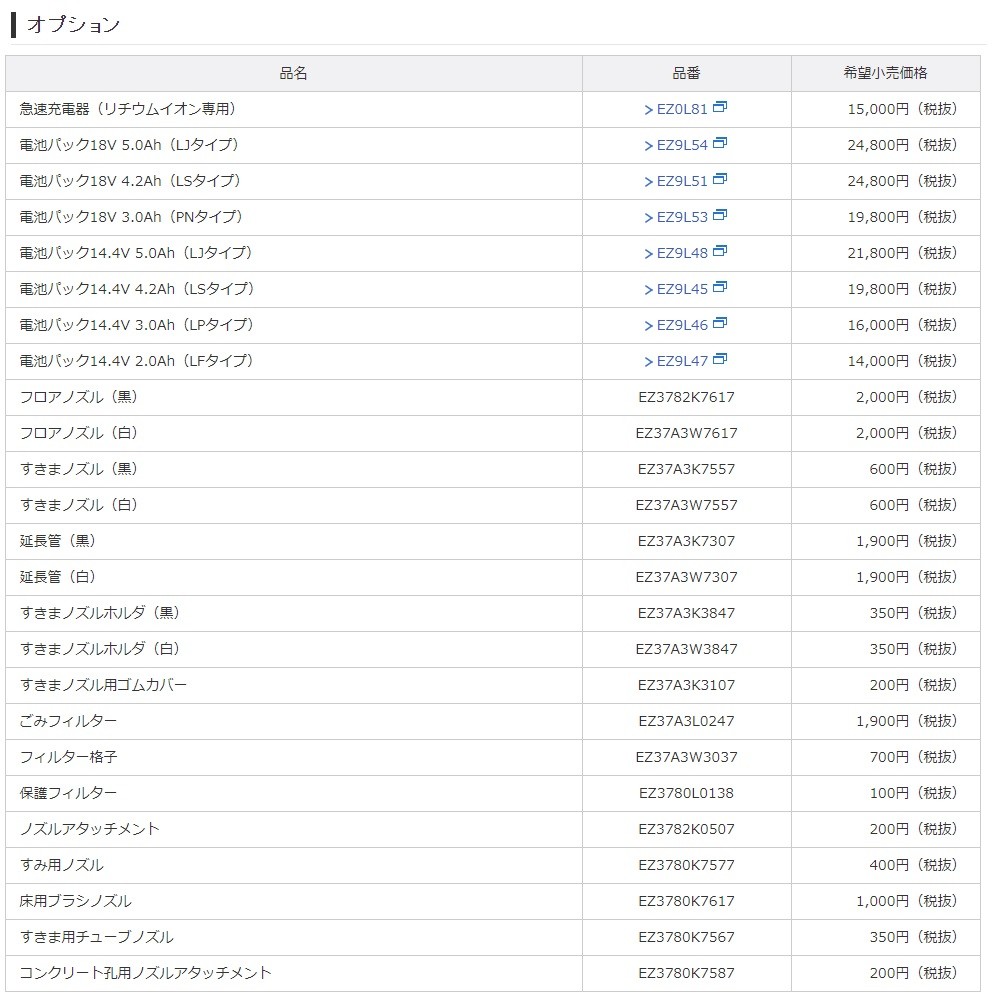Select 電池パック14.4V 3.0Ah（LPタイプ）row name
1000x1006 pixels.
[x=136, y=325]
